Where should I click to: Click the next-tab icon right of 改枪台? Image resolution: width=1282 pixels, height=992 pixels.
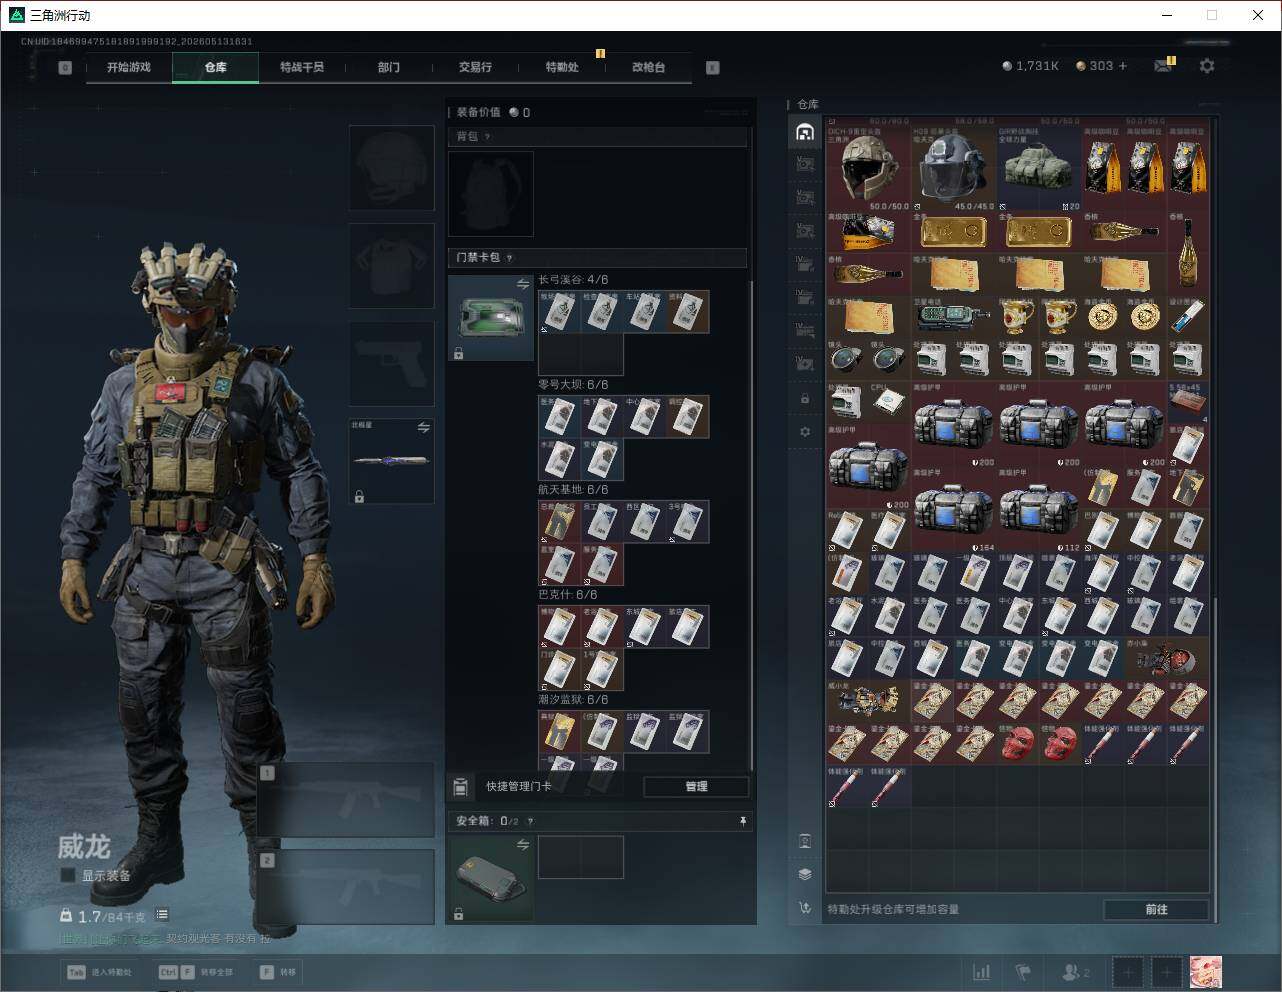point(713,68)
